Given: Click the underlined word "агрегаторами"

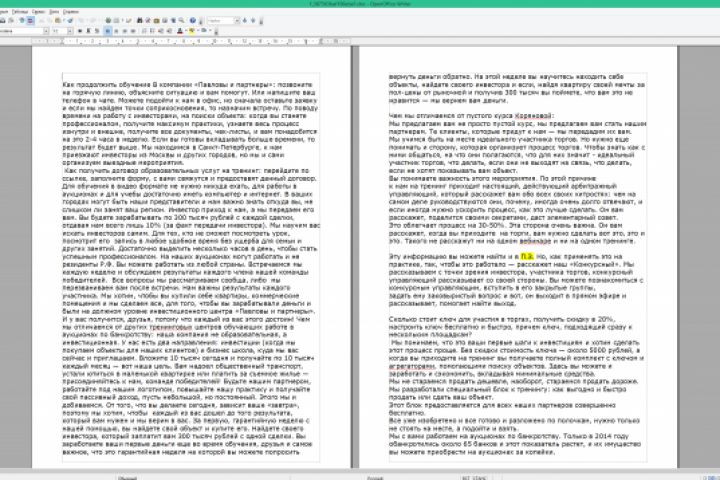Looking at the screenshot, I should (411, 366).
